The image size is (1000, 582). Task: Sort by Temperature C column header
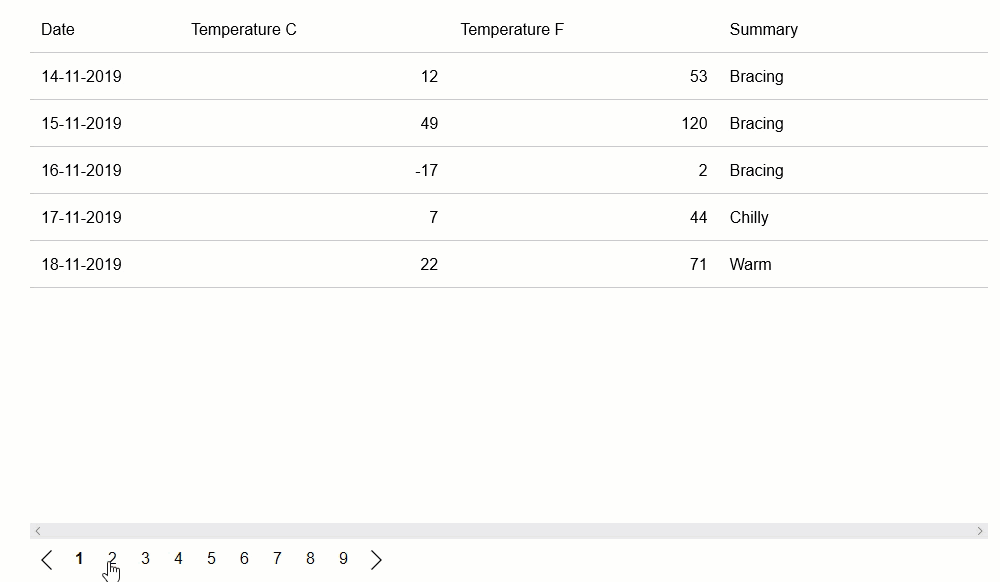pos(244,30)
